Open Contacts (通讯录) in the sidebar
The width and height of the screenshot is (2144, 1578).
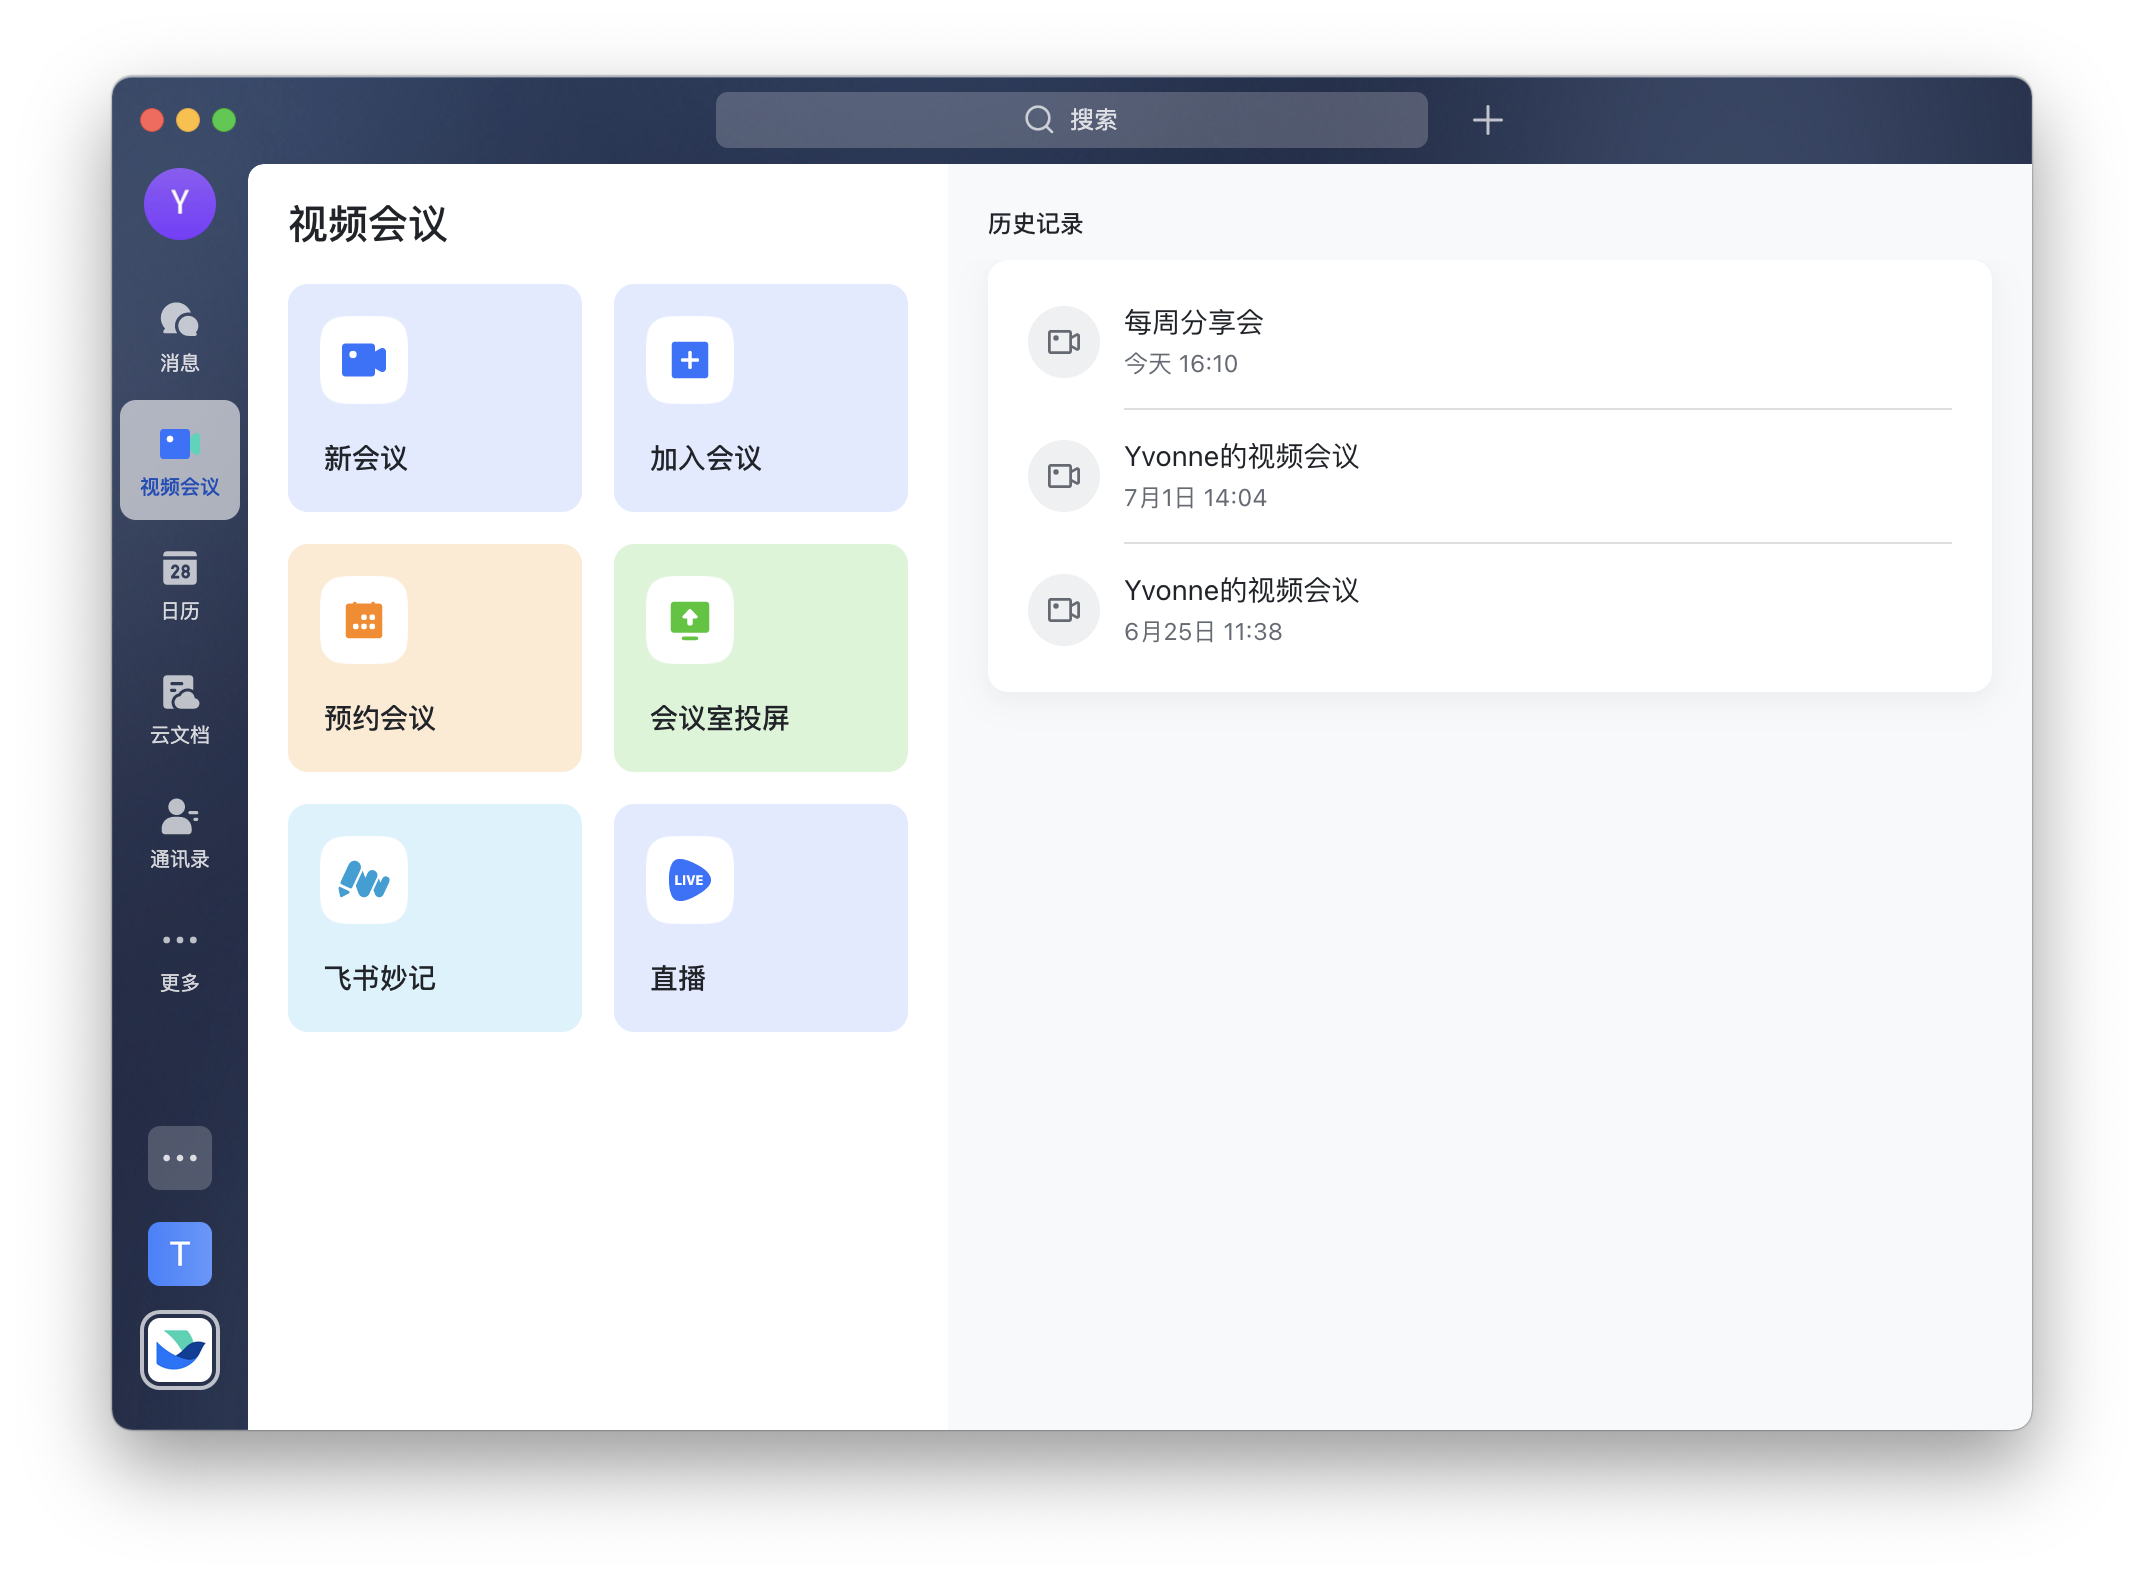coord(180,833)
